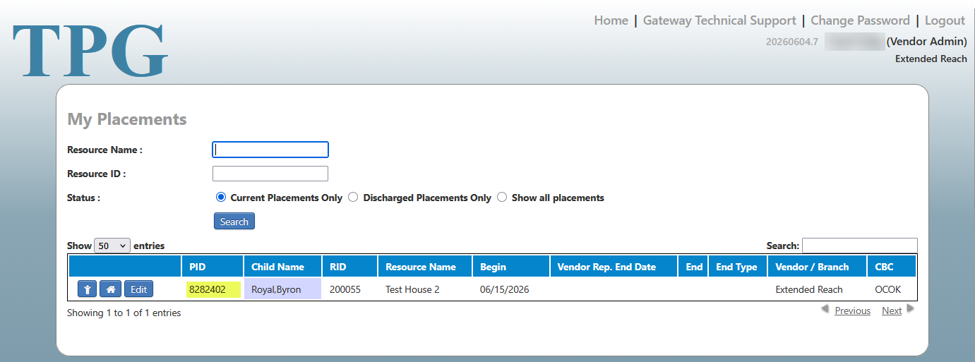Open the child person icon for Royal,Byron
The width and height of the screenshot is (975, 362).
[87, 289]
